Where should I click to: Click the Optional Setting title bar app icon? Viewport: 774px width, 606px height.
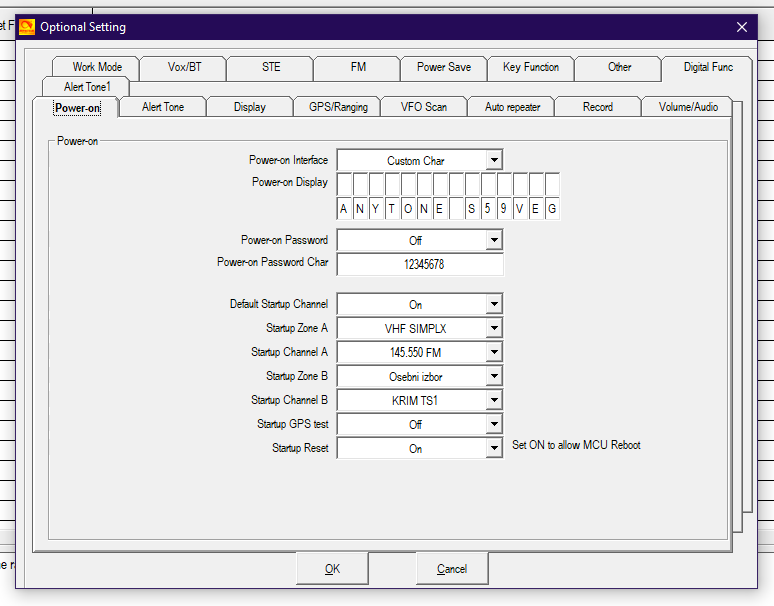pyautogui.click(x=27, y=27)
